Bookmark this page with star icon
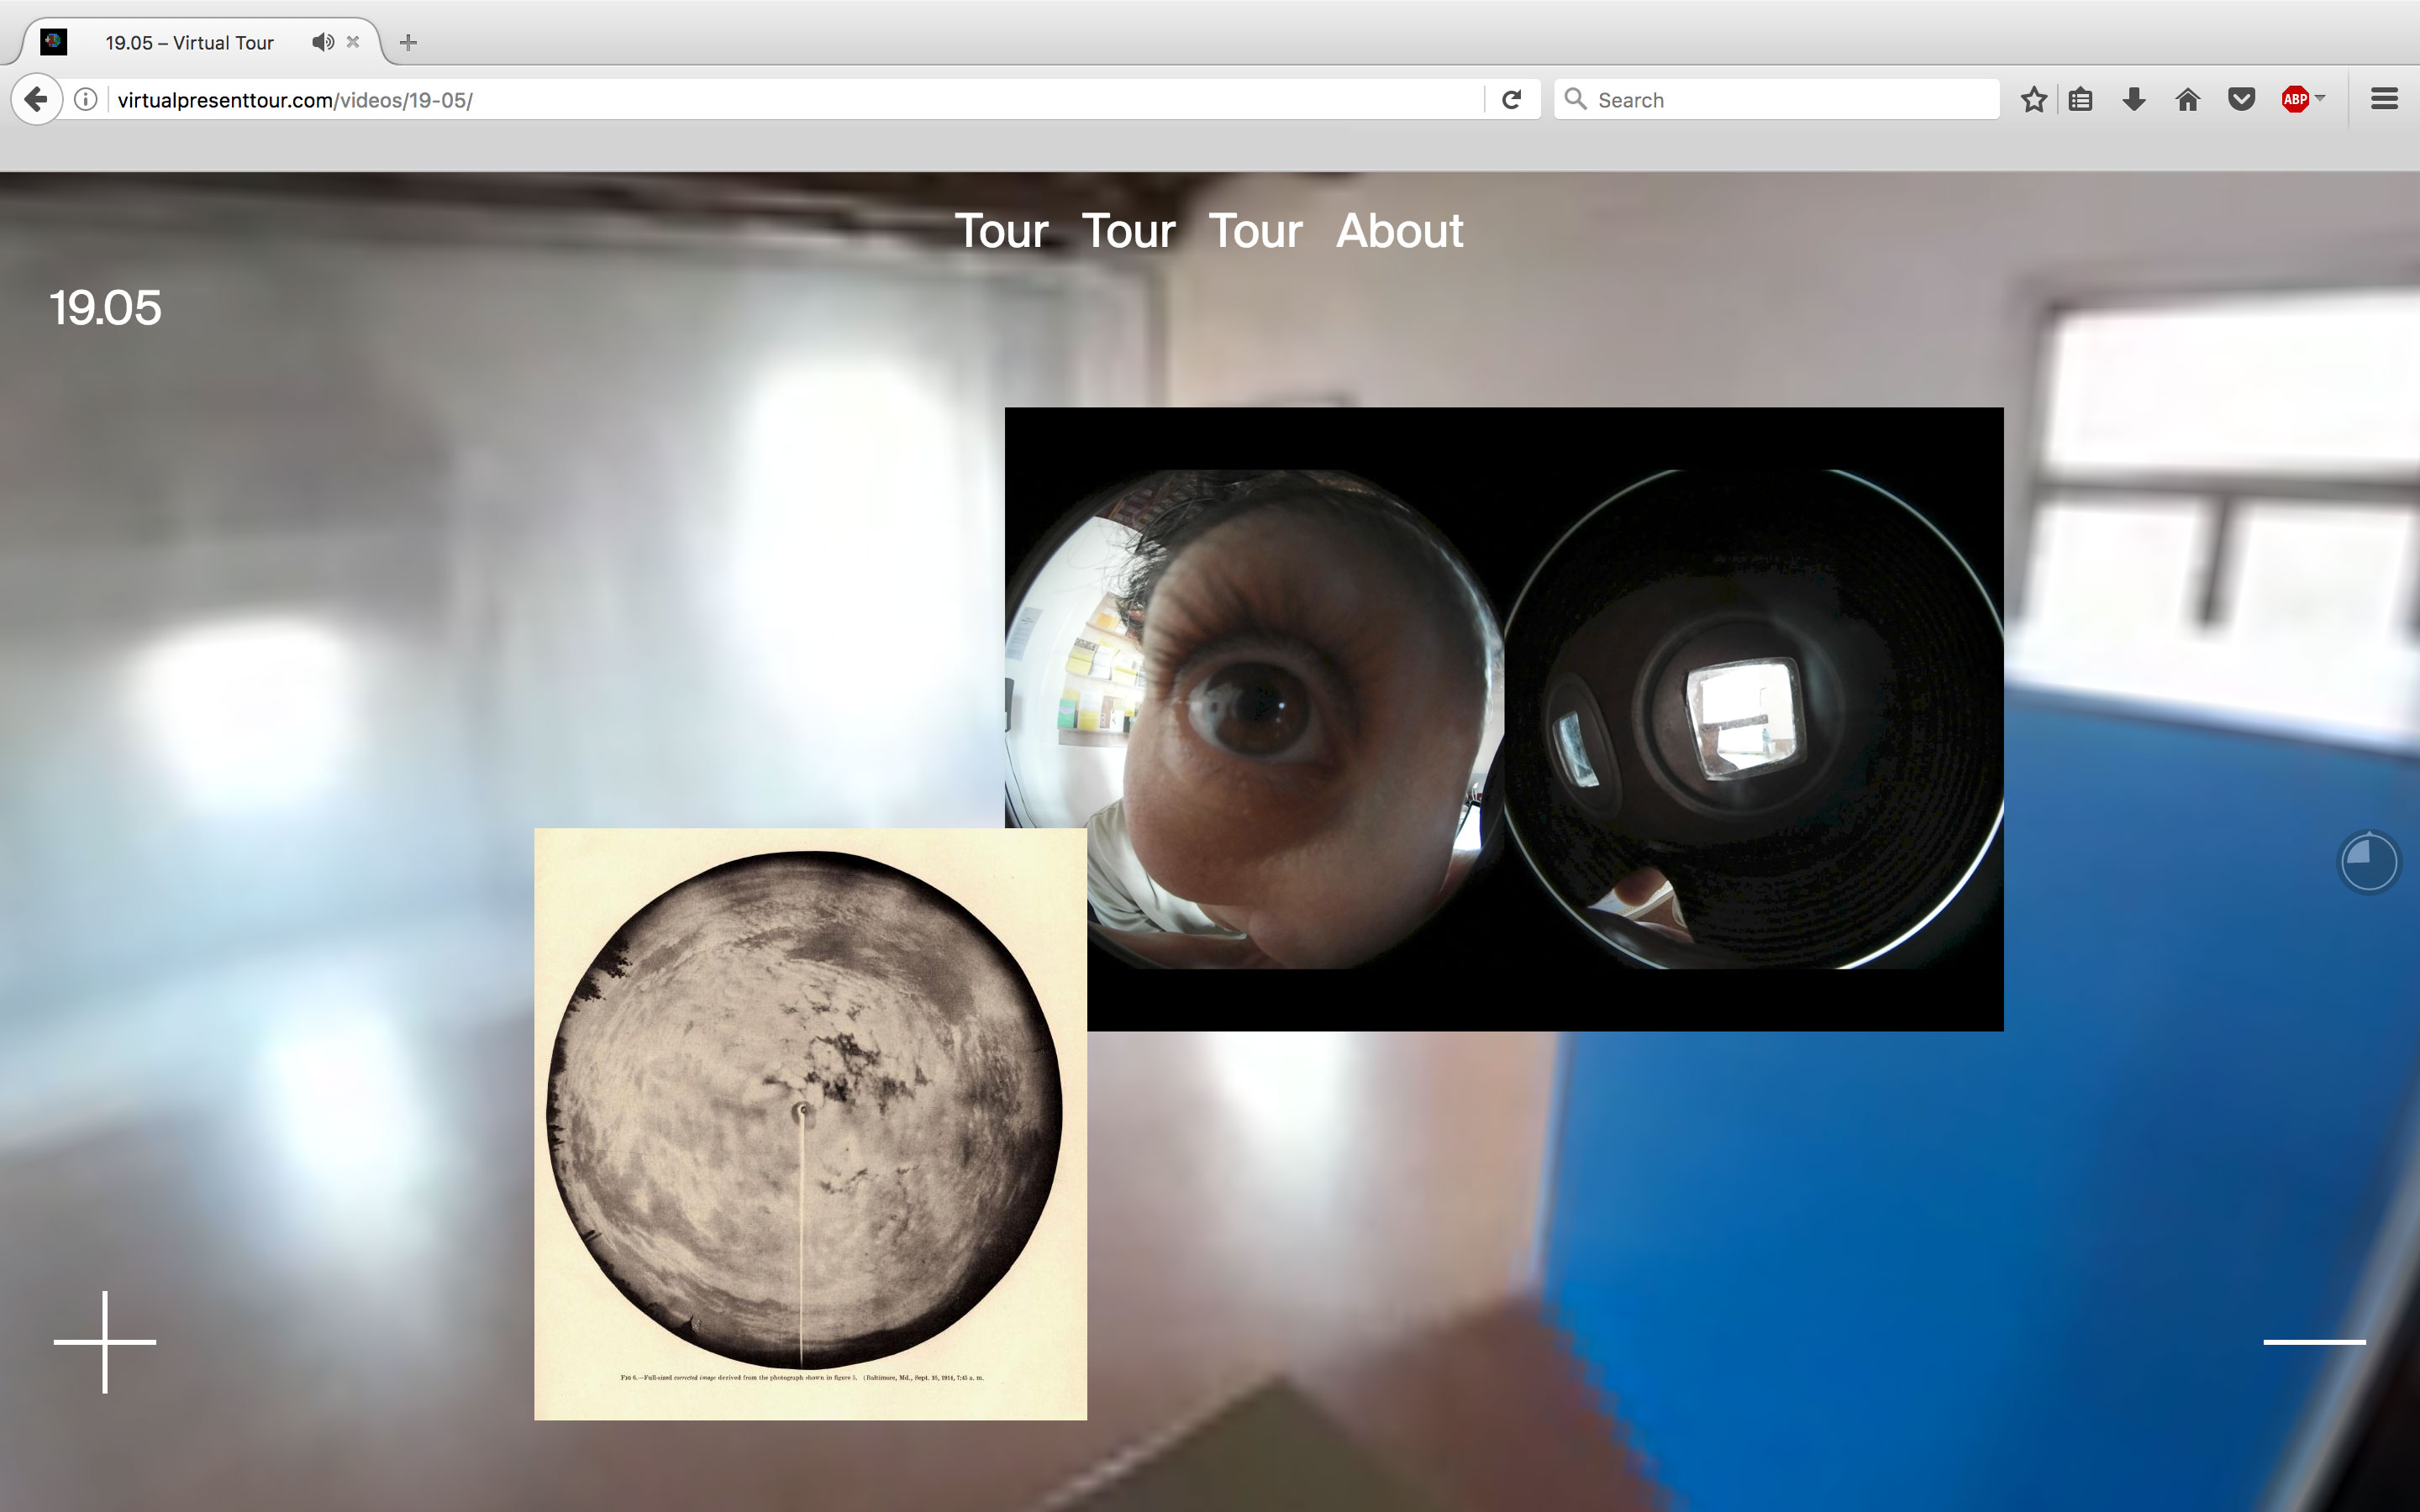 coord(2033,100)
